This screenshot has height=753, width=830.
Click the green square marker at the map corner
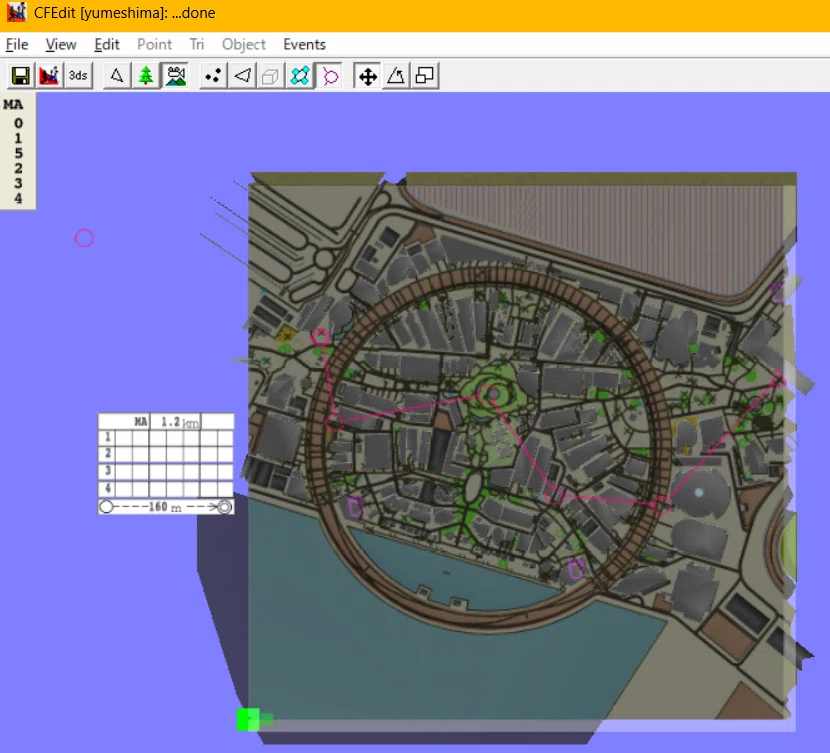click(x=248, y=720)
